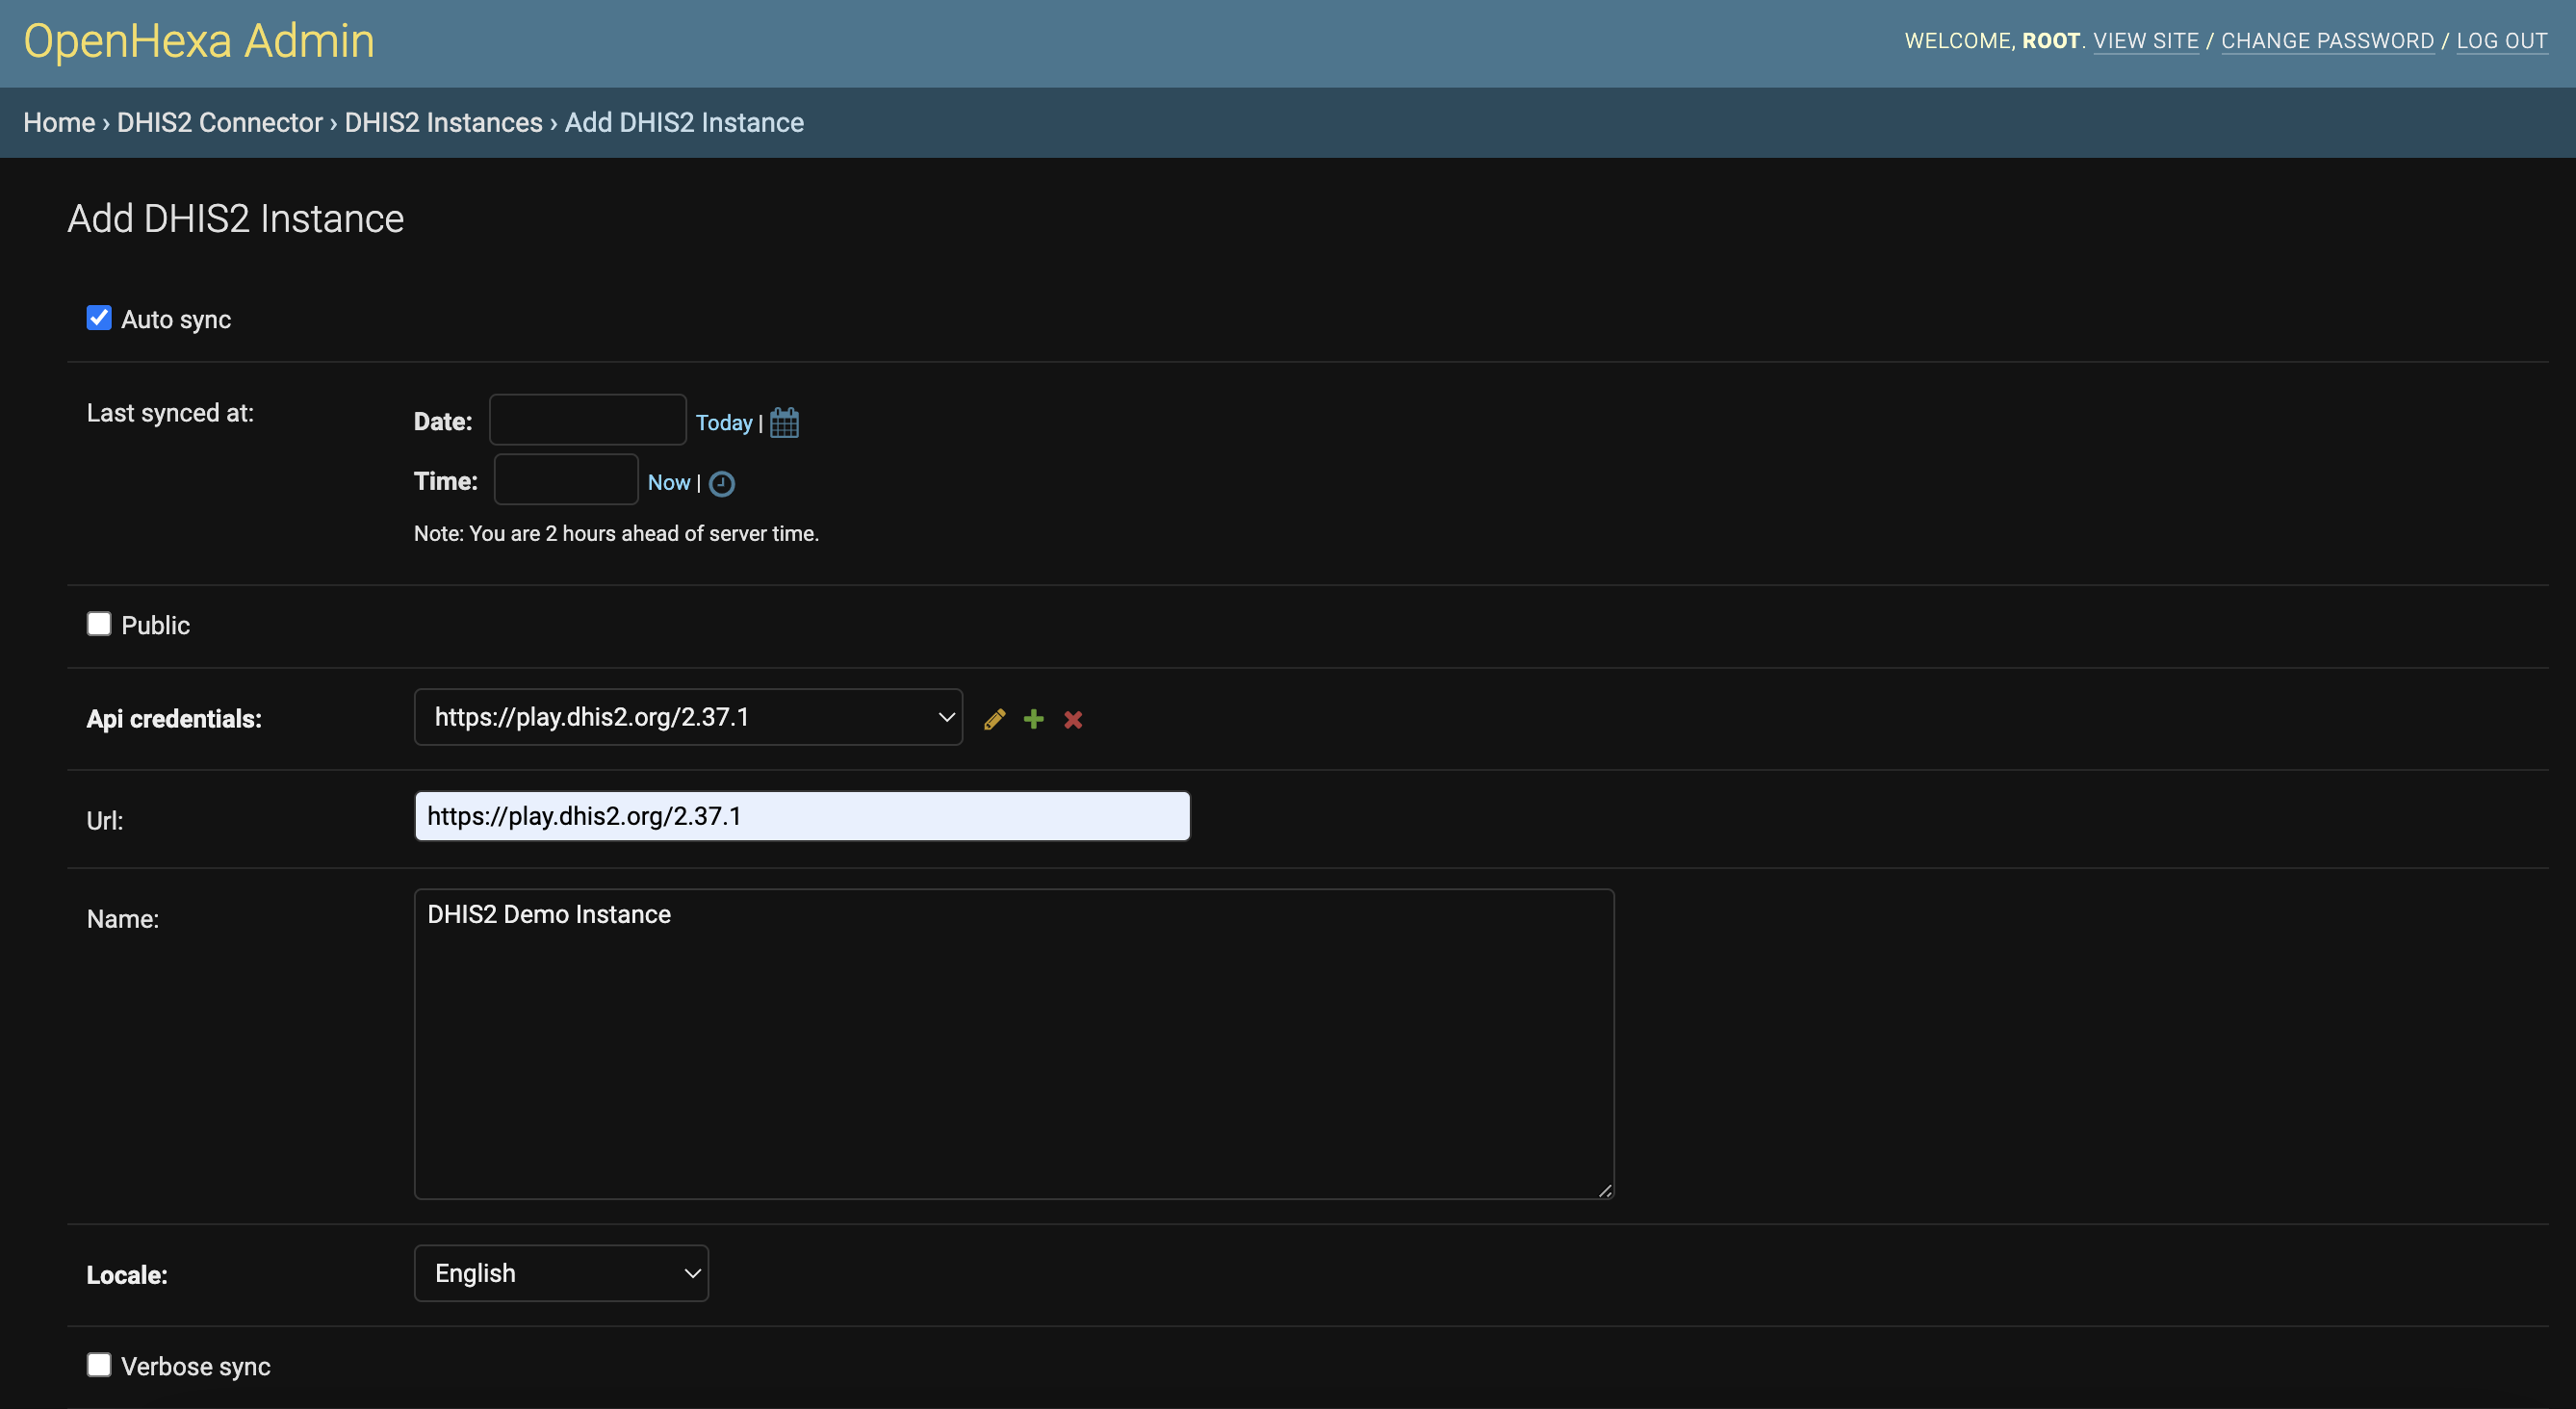Grab the Name textarea resize handle

coord(1604,1190)
